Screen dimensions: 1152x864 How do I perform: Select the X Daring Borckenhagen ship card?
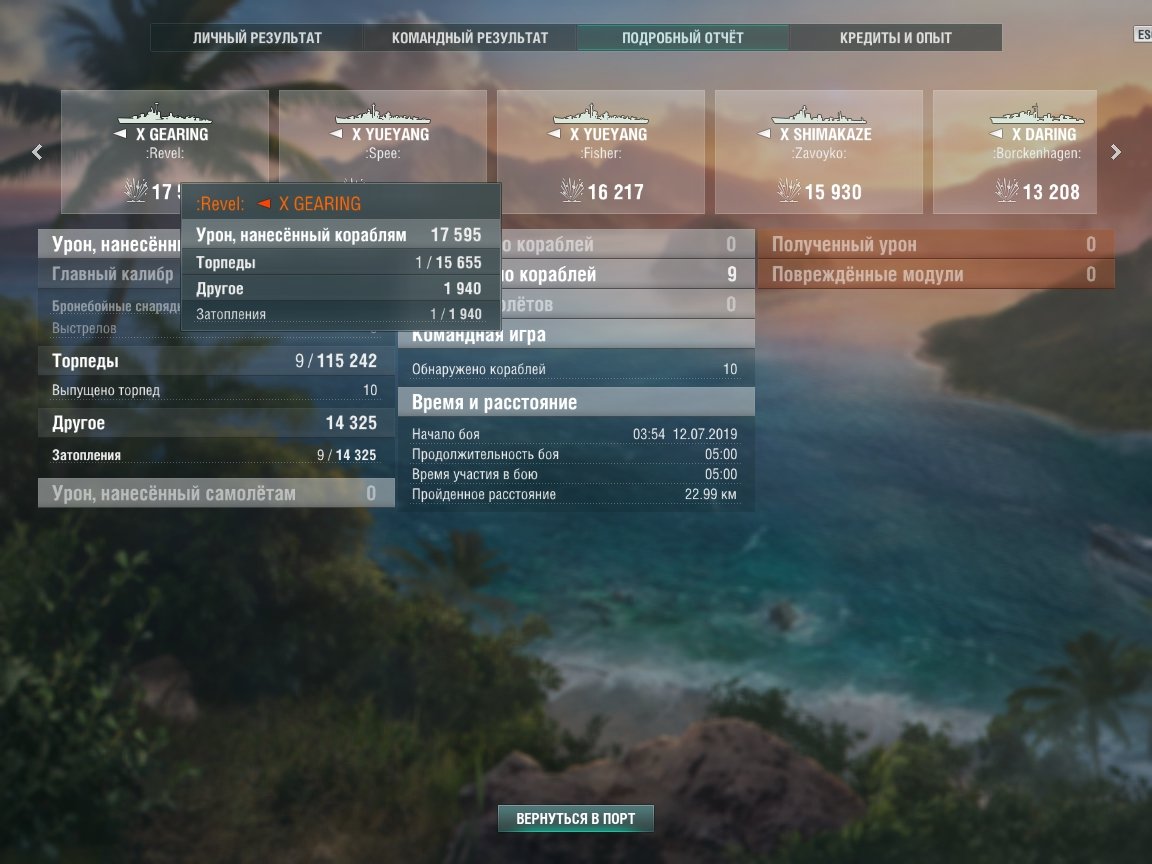click(x=1015, y=152)
